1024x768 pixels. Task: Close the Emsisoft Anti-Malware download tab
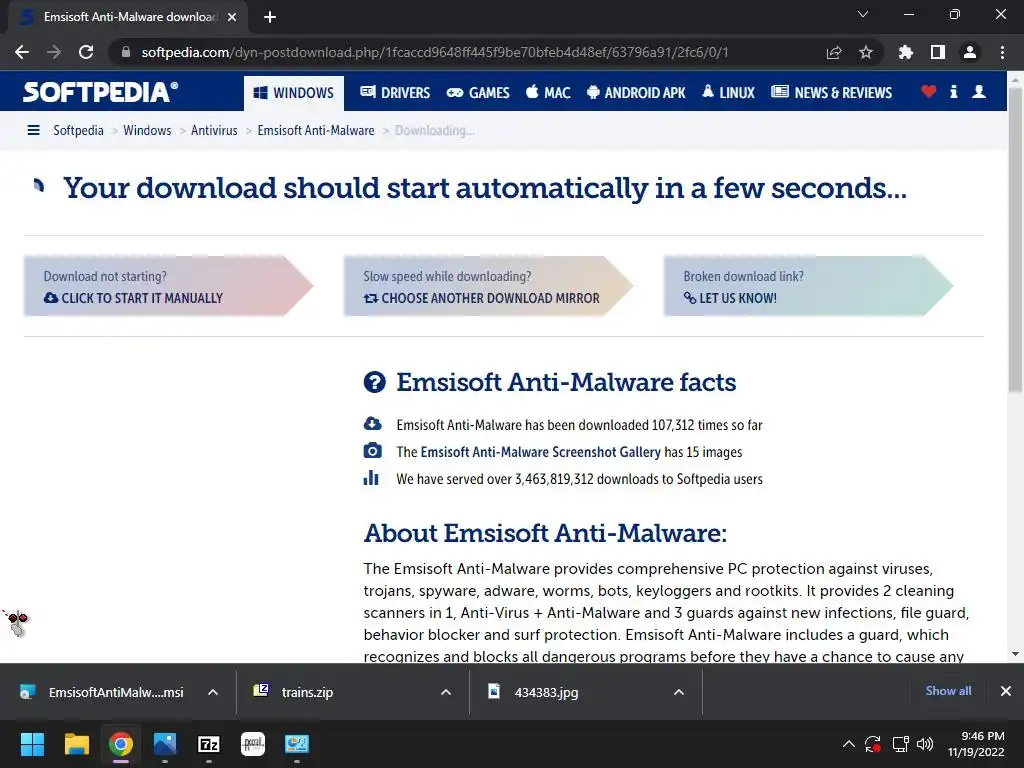[232, 17]
